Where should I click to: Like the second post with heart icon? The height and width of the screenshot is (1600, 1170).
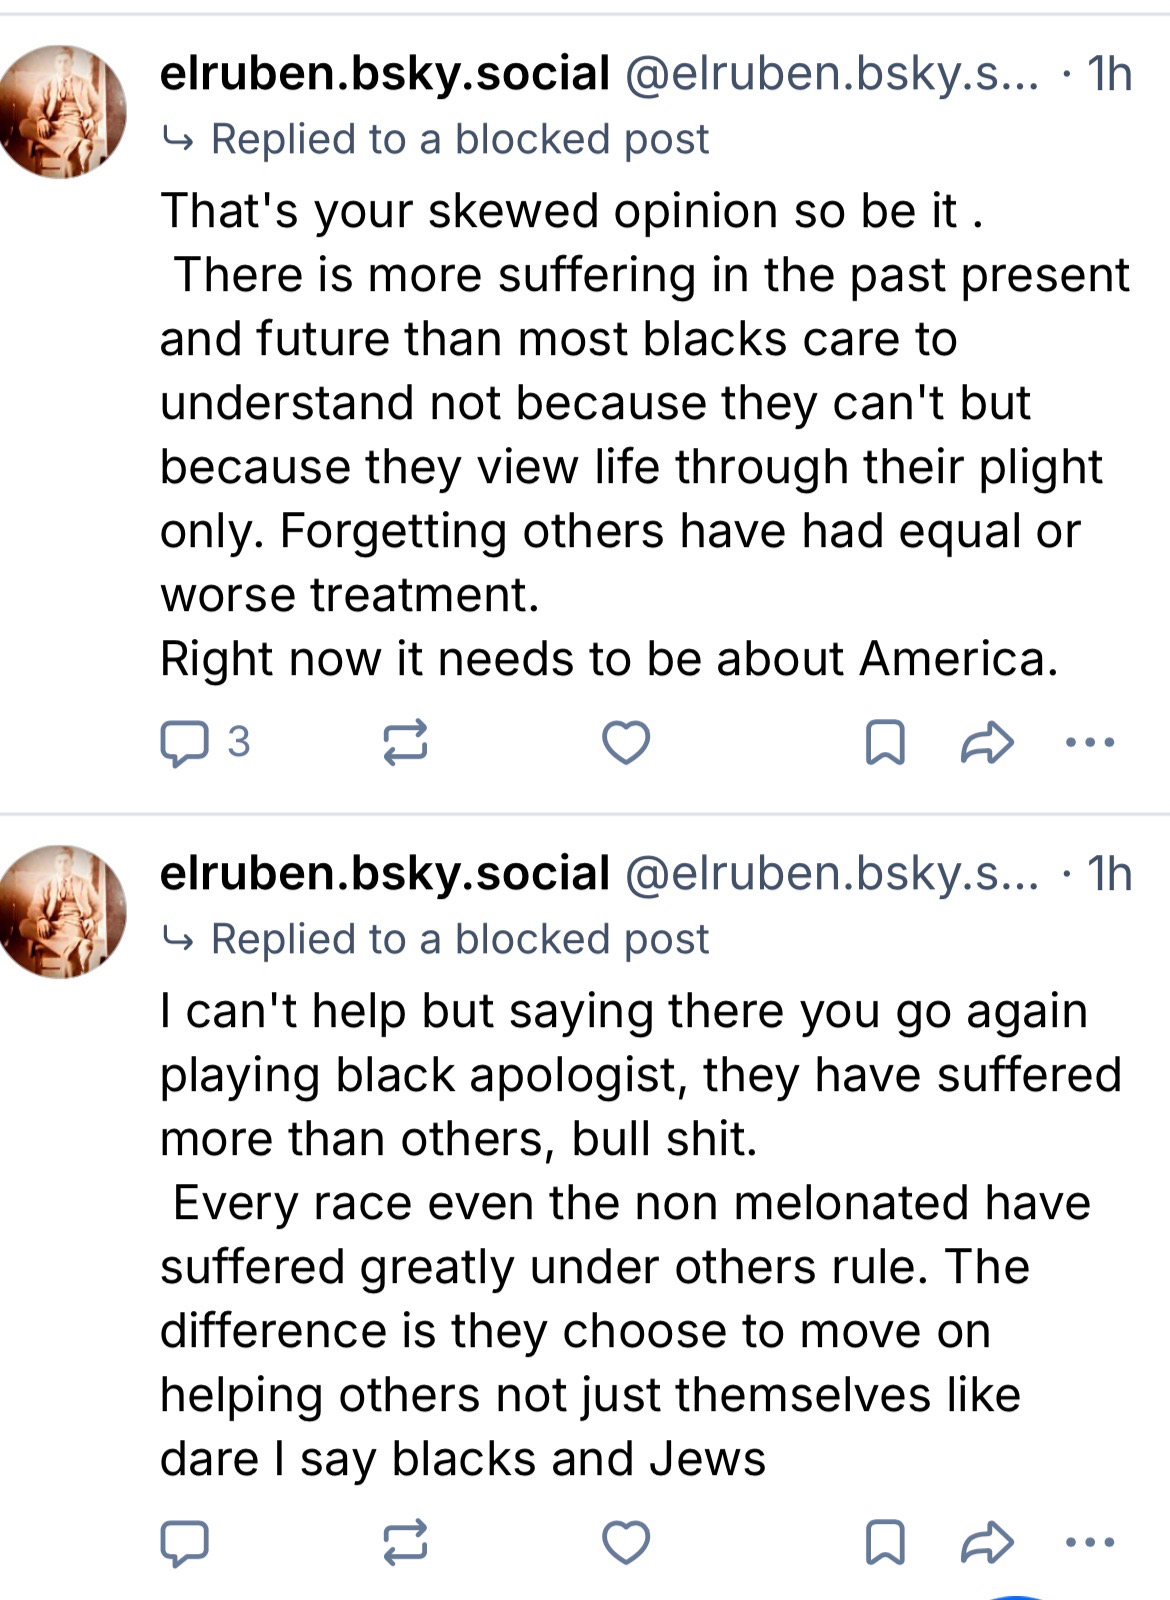[x=626, y=1542]
